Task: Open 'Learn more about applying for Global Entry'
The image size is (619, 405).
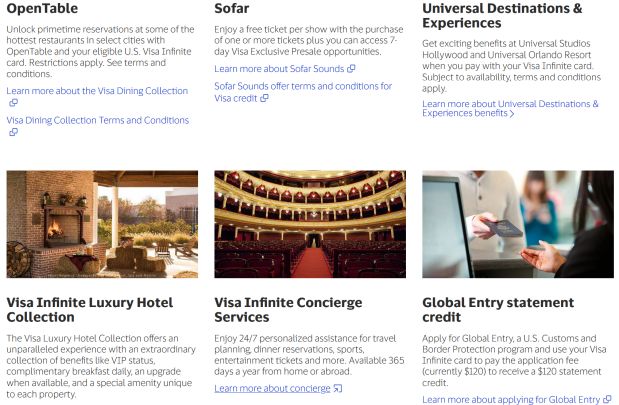Action: (511, 399)
